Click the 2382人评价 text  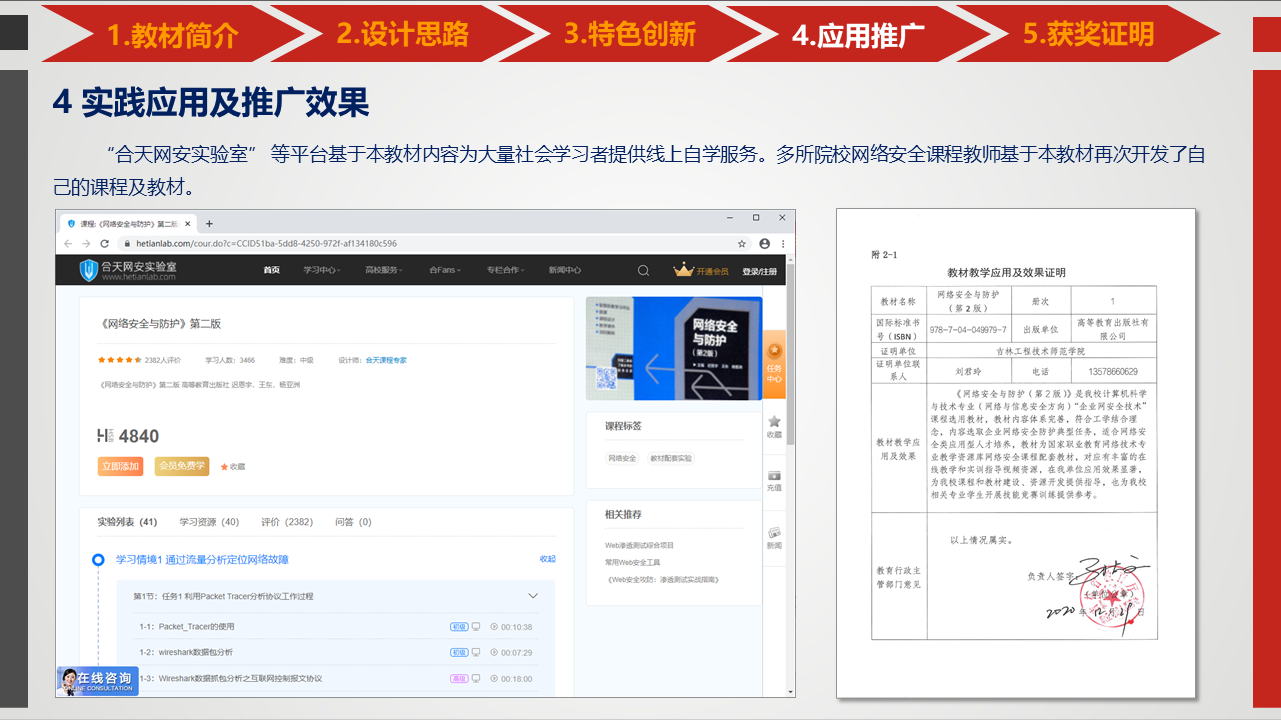point(163,360)
